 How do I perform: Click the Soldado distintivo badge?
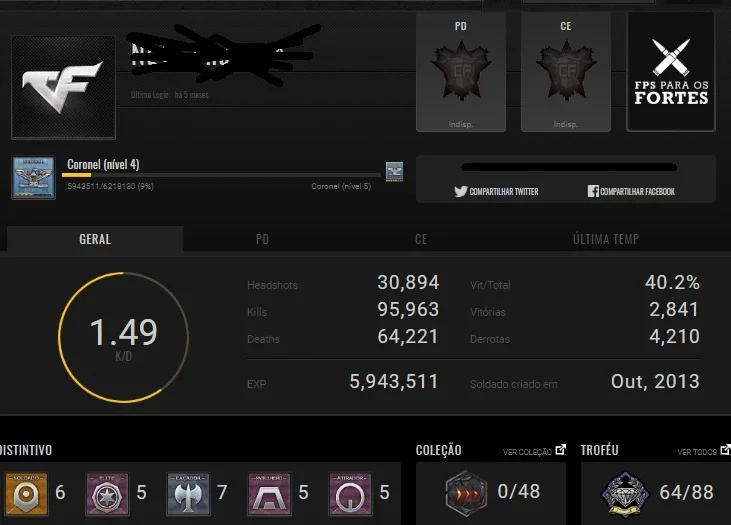[26, 494]
